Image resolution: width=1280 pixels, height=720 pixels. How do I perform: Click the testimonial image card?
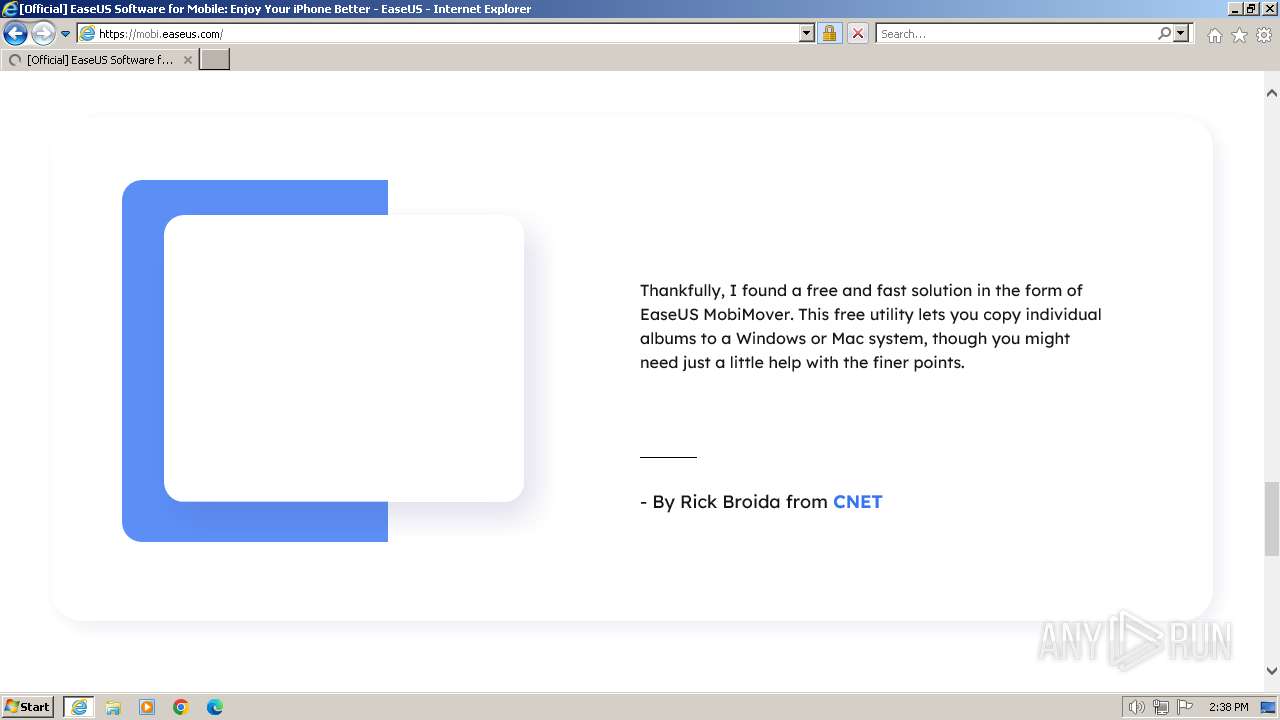pos(344,358)
